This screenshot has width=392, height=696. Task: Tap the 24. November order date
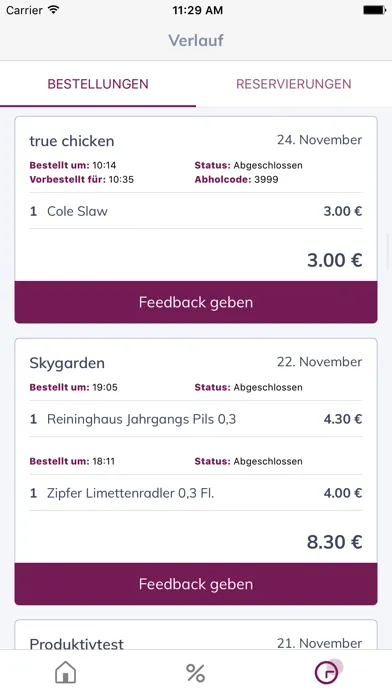320,140
